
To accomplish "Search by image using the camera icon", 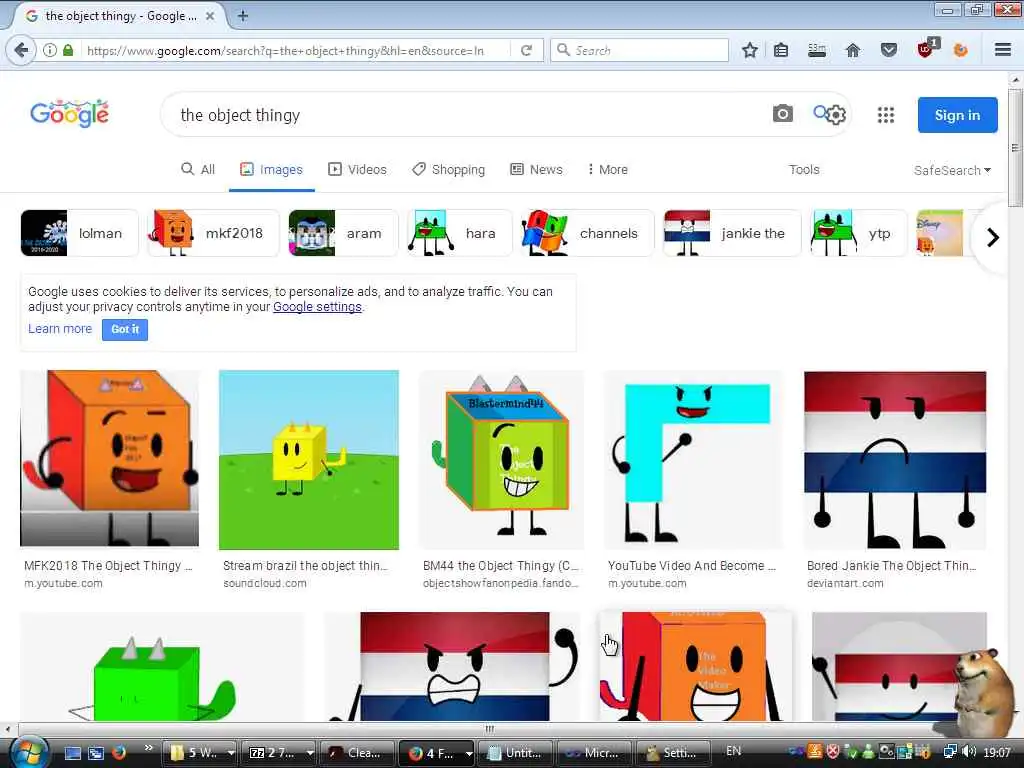I will (x=782, y=114).
